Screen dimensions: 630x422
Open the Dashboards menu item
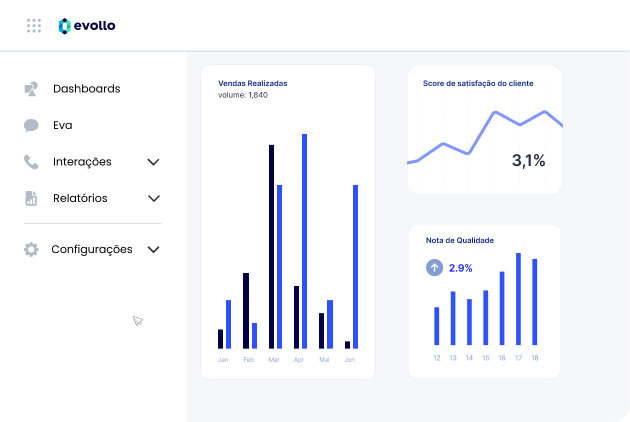[x=86, y=89]
